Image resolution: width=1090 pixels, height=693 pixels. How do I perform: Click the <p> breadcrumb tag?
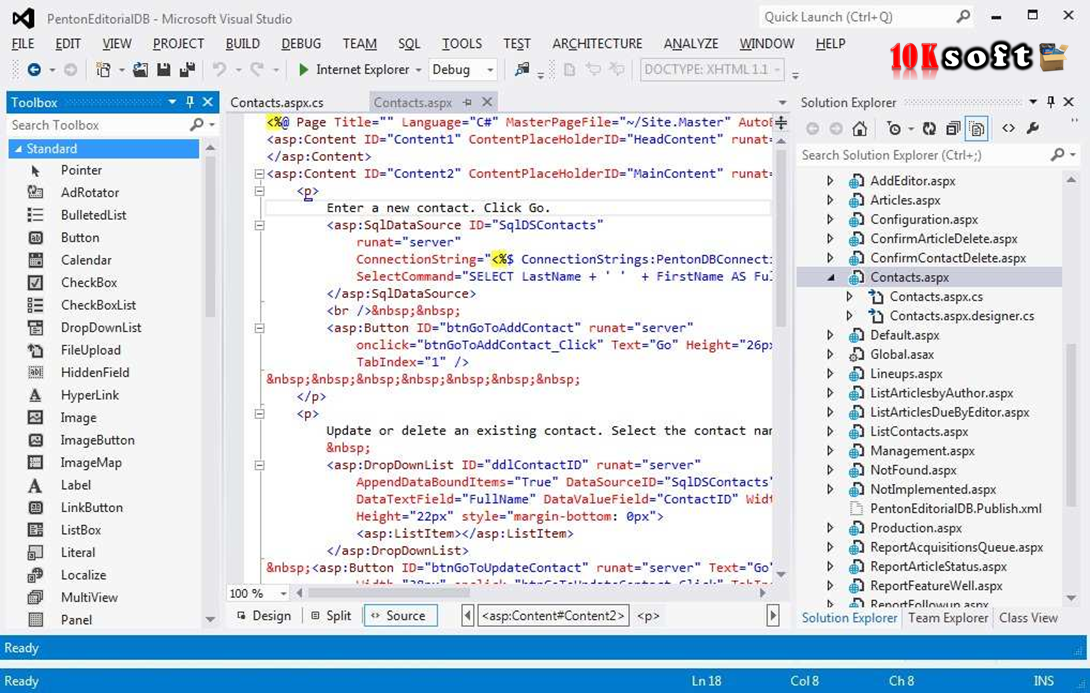[648, 616]
